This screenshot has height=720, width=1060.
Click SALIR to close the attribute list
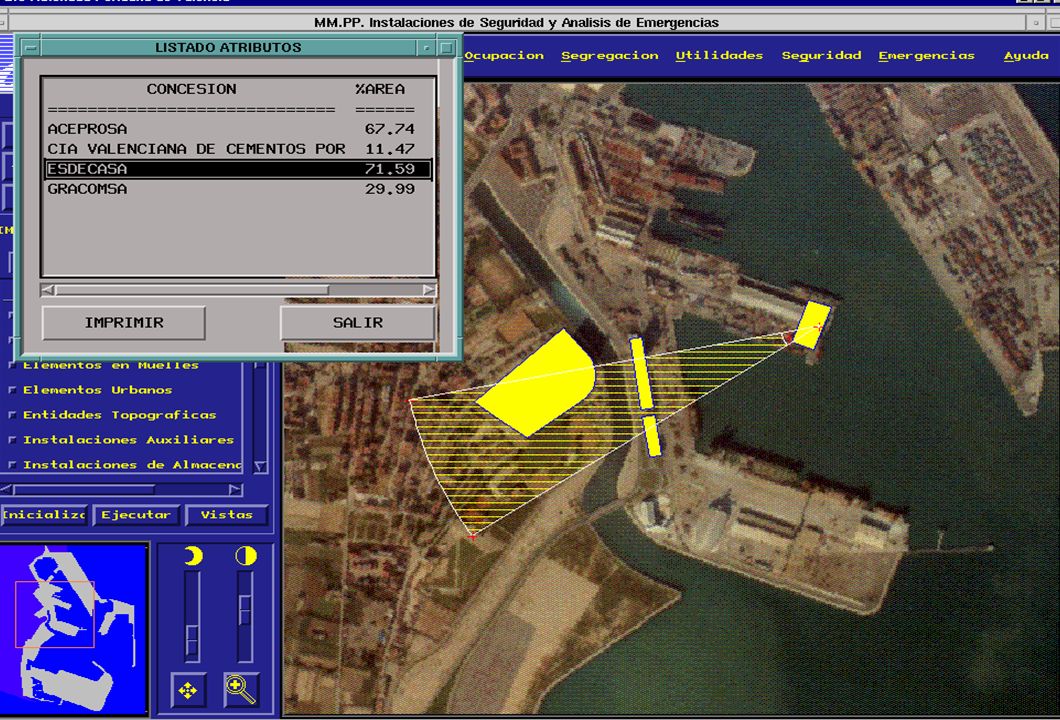pos(358,322)
